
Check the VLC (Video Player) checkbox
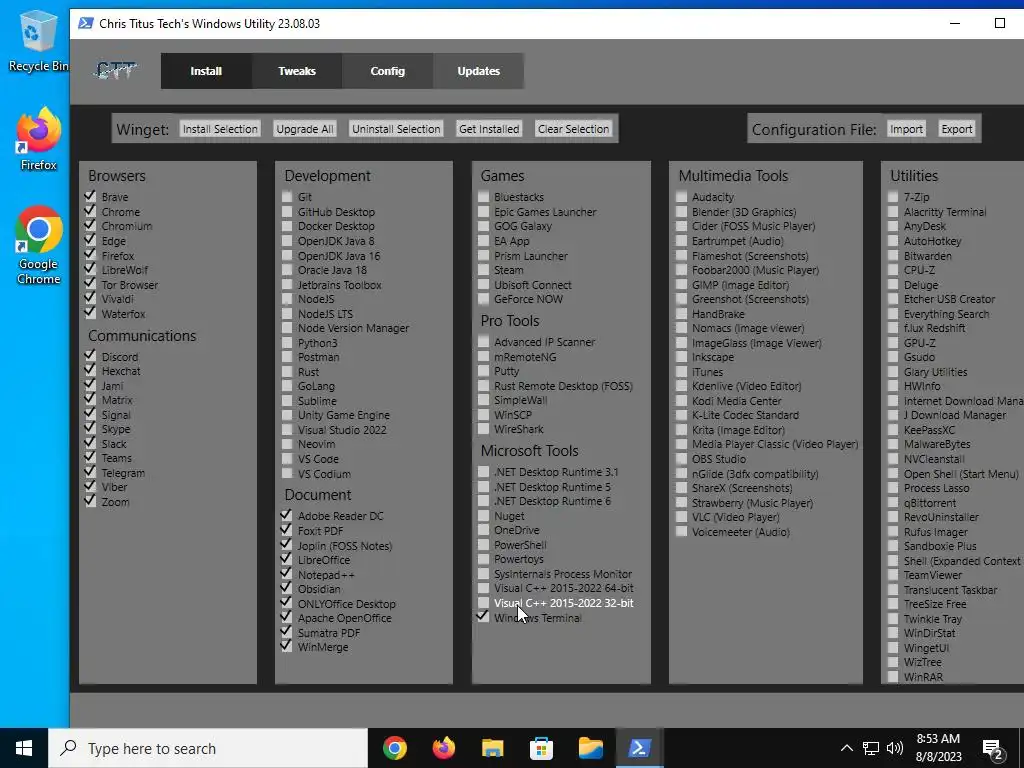point(681,517)
